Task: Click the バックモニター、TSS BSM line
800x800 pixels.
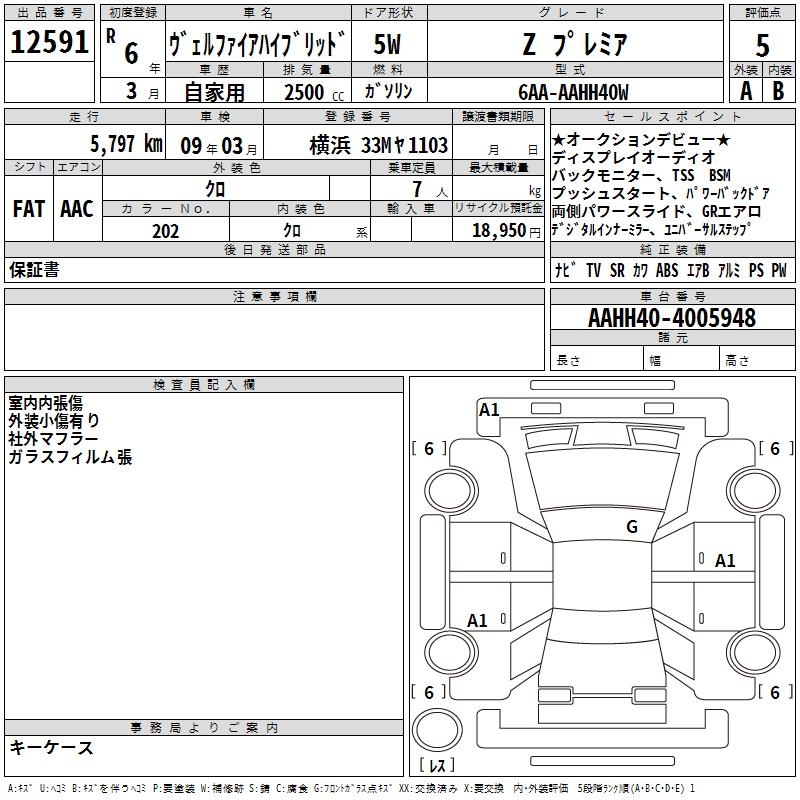Action: pos(641,176)
